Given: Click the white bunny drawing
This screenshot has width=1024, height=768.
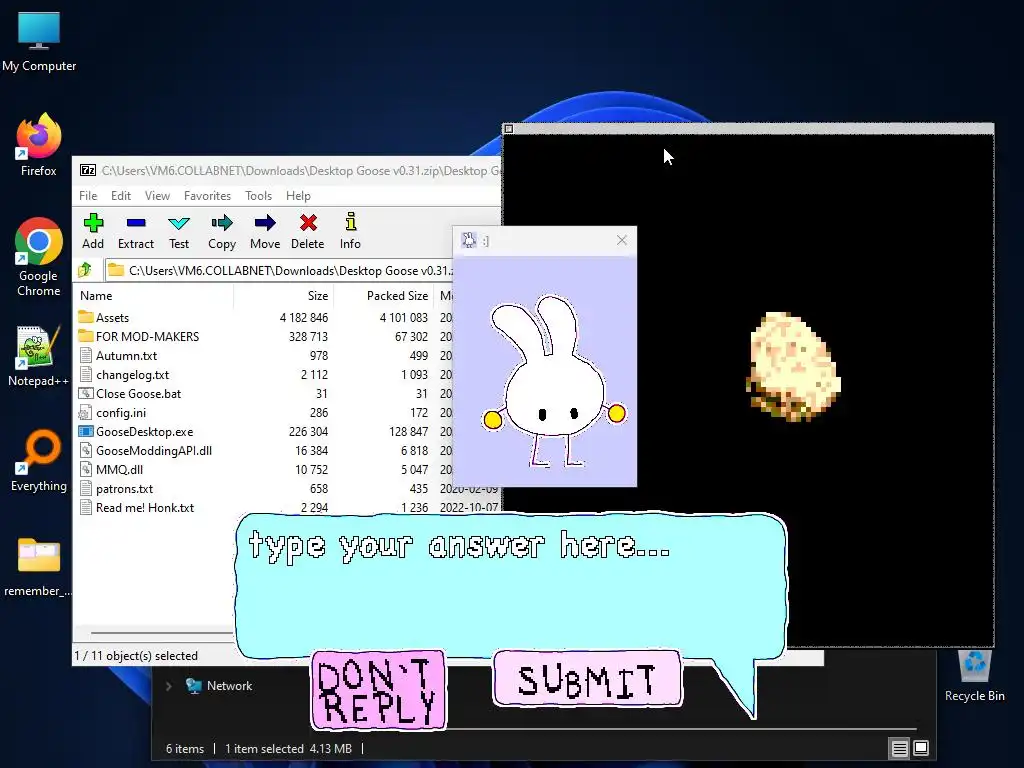Looking at the screenshot, I should click(x=554, y=381).
